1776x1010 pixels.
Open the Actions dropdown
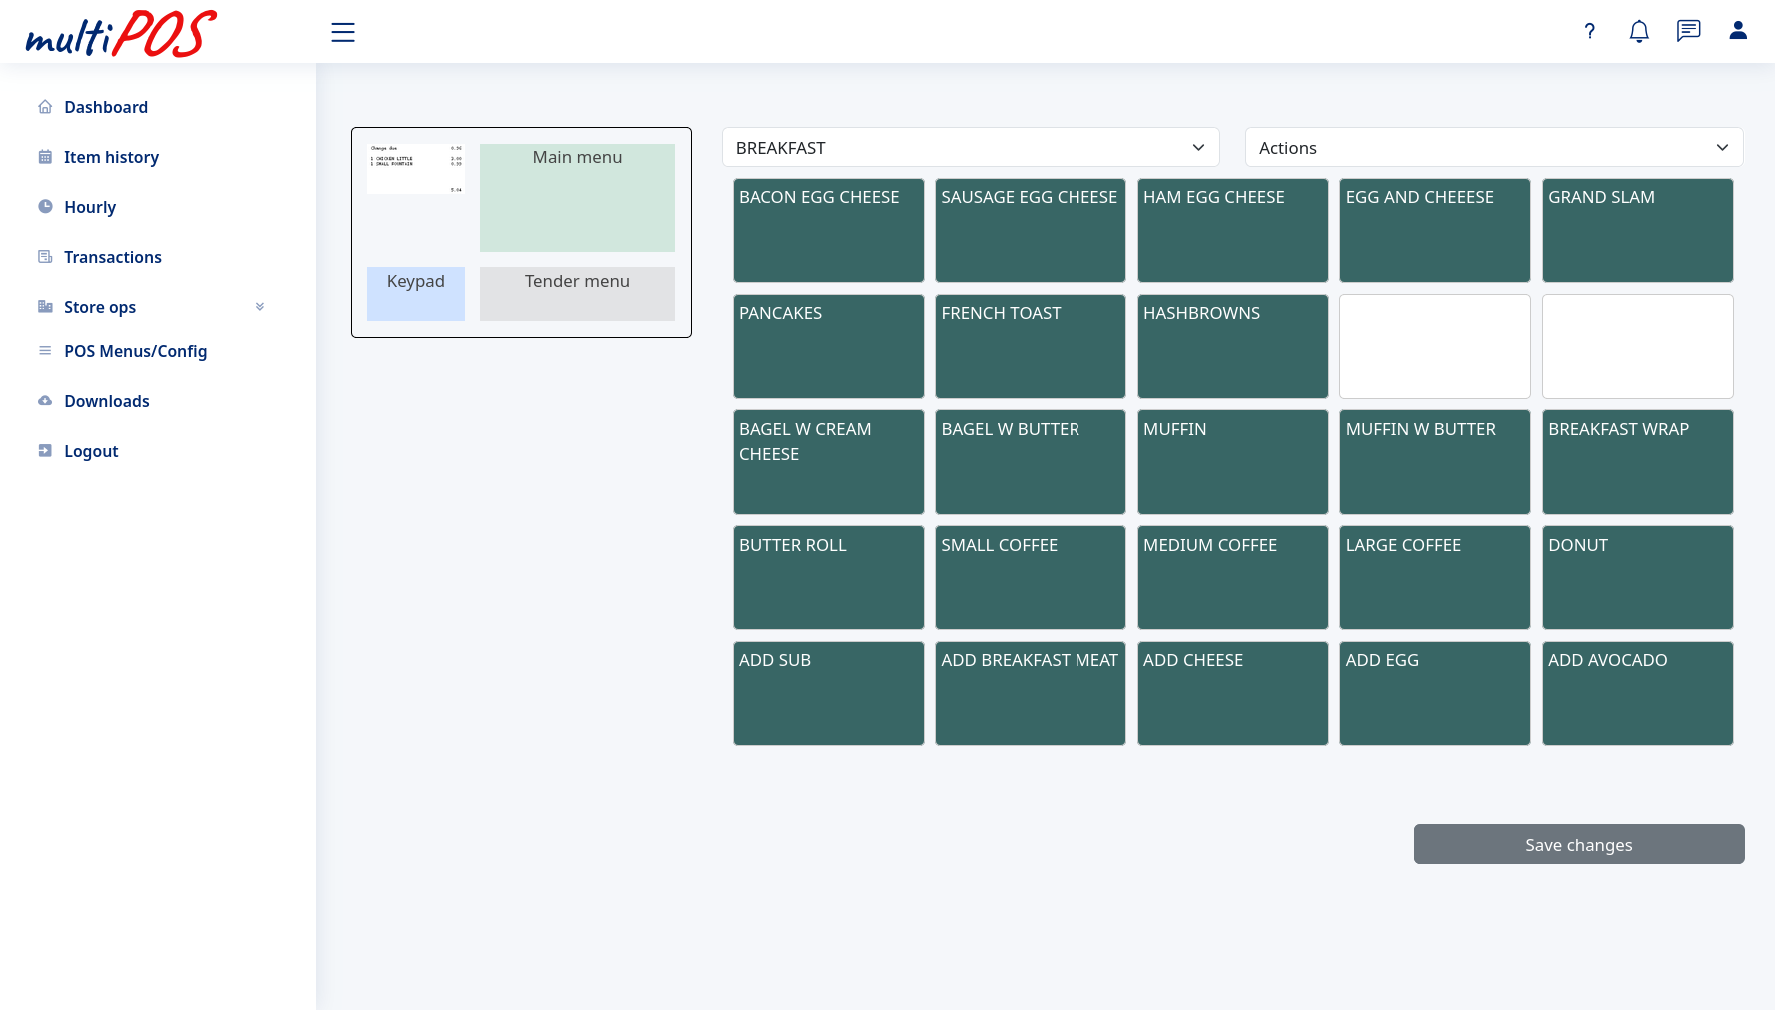point(1493,148)
